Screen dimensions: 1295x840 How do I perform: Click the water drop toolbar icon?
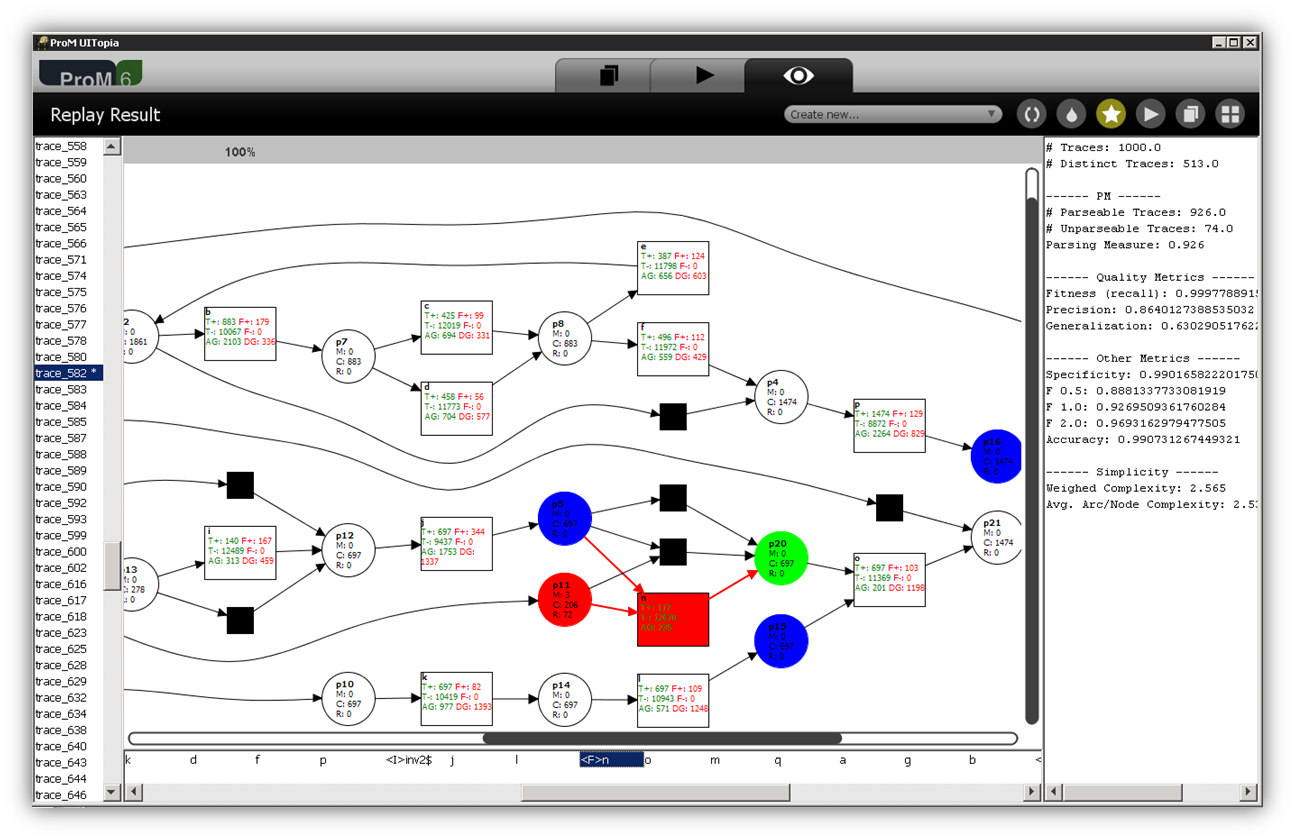point(1071,114)
